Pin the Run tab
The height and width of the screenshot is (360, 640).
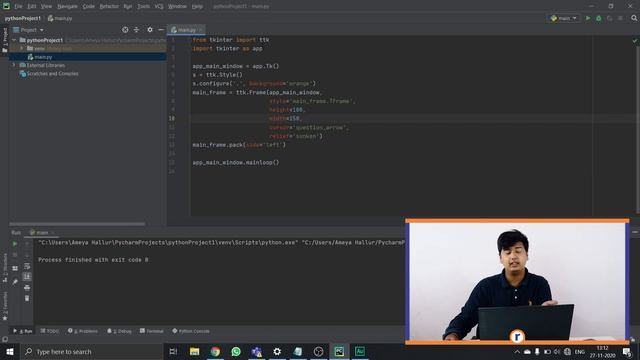pos(15,282)
